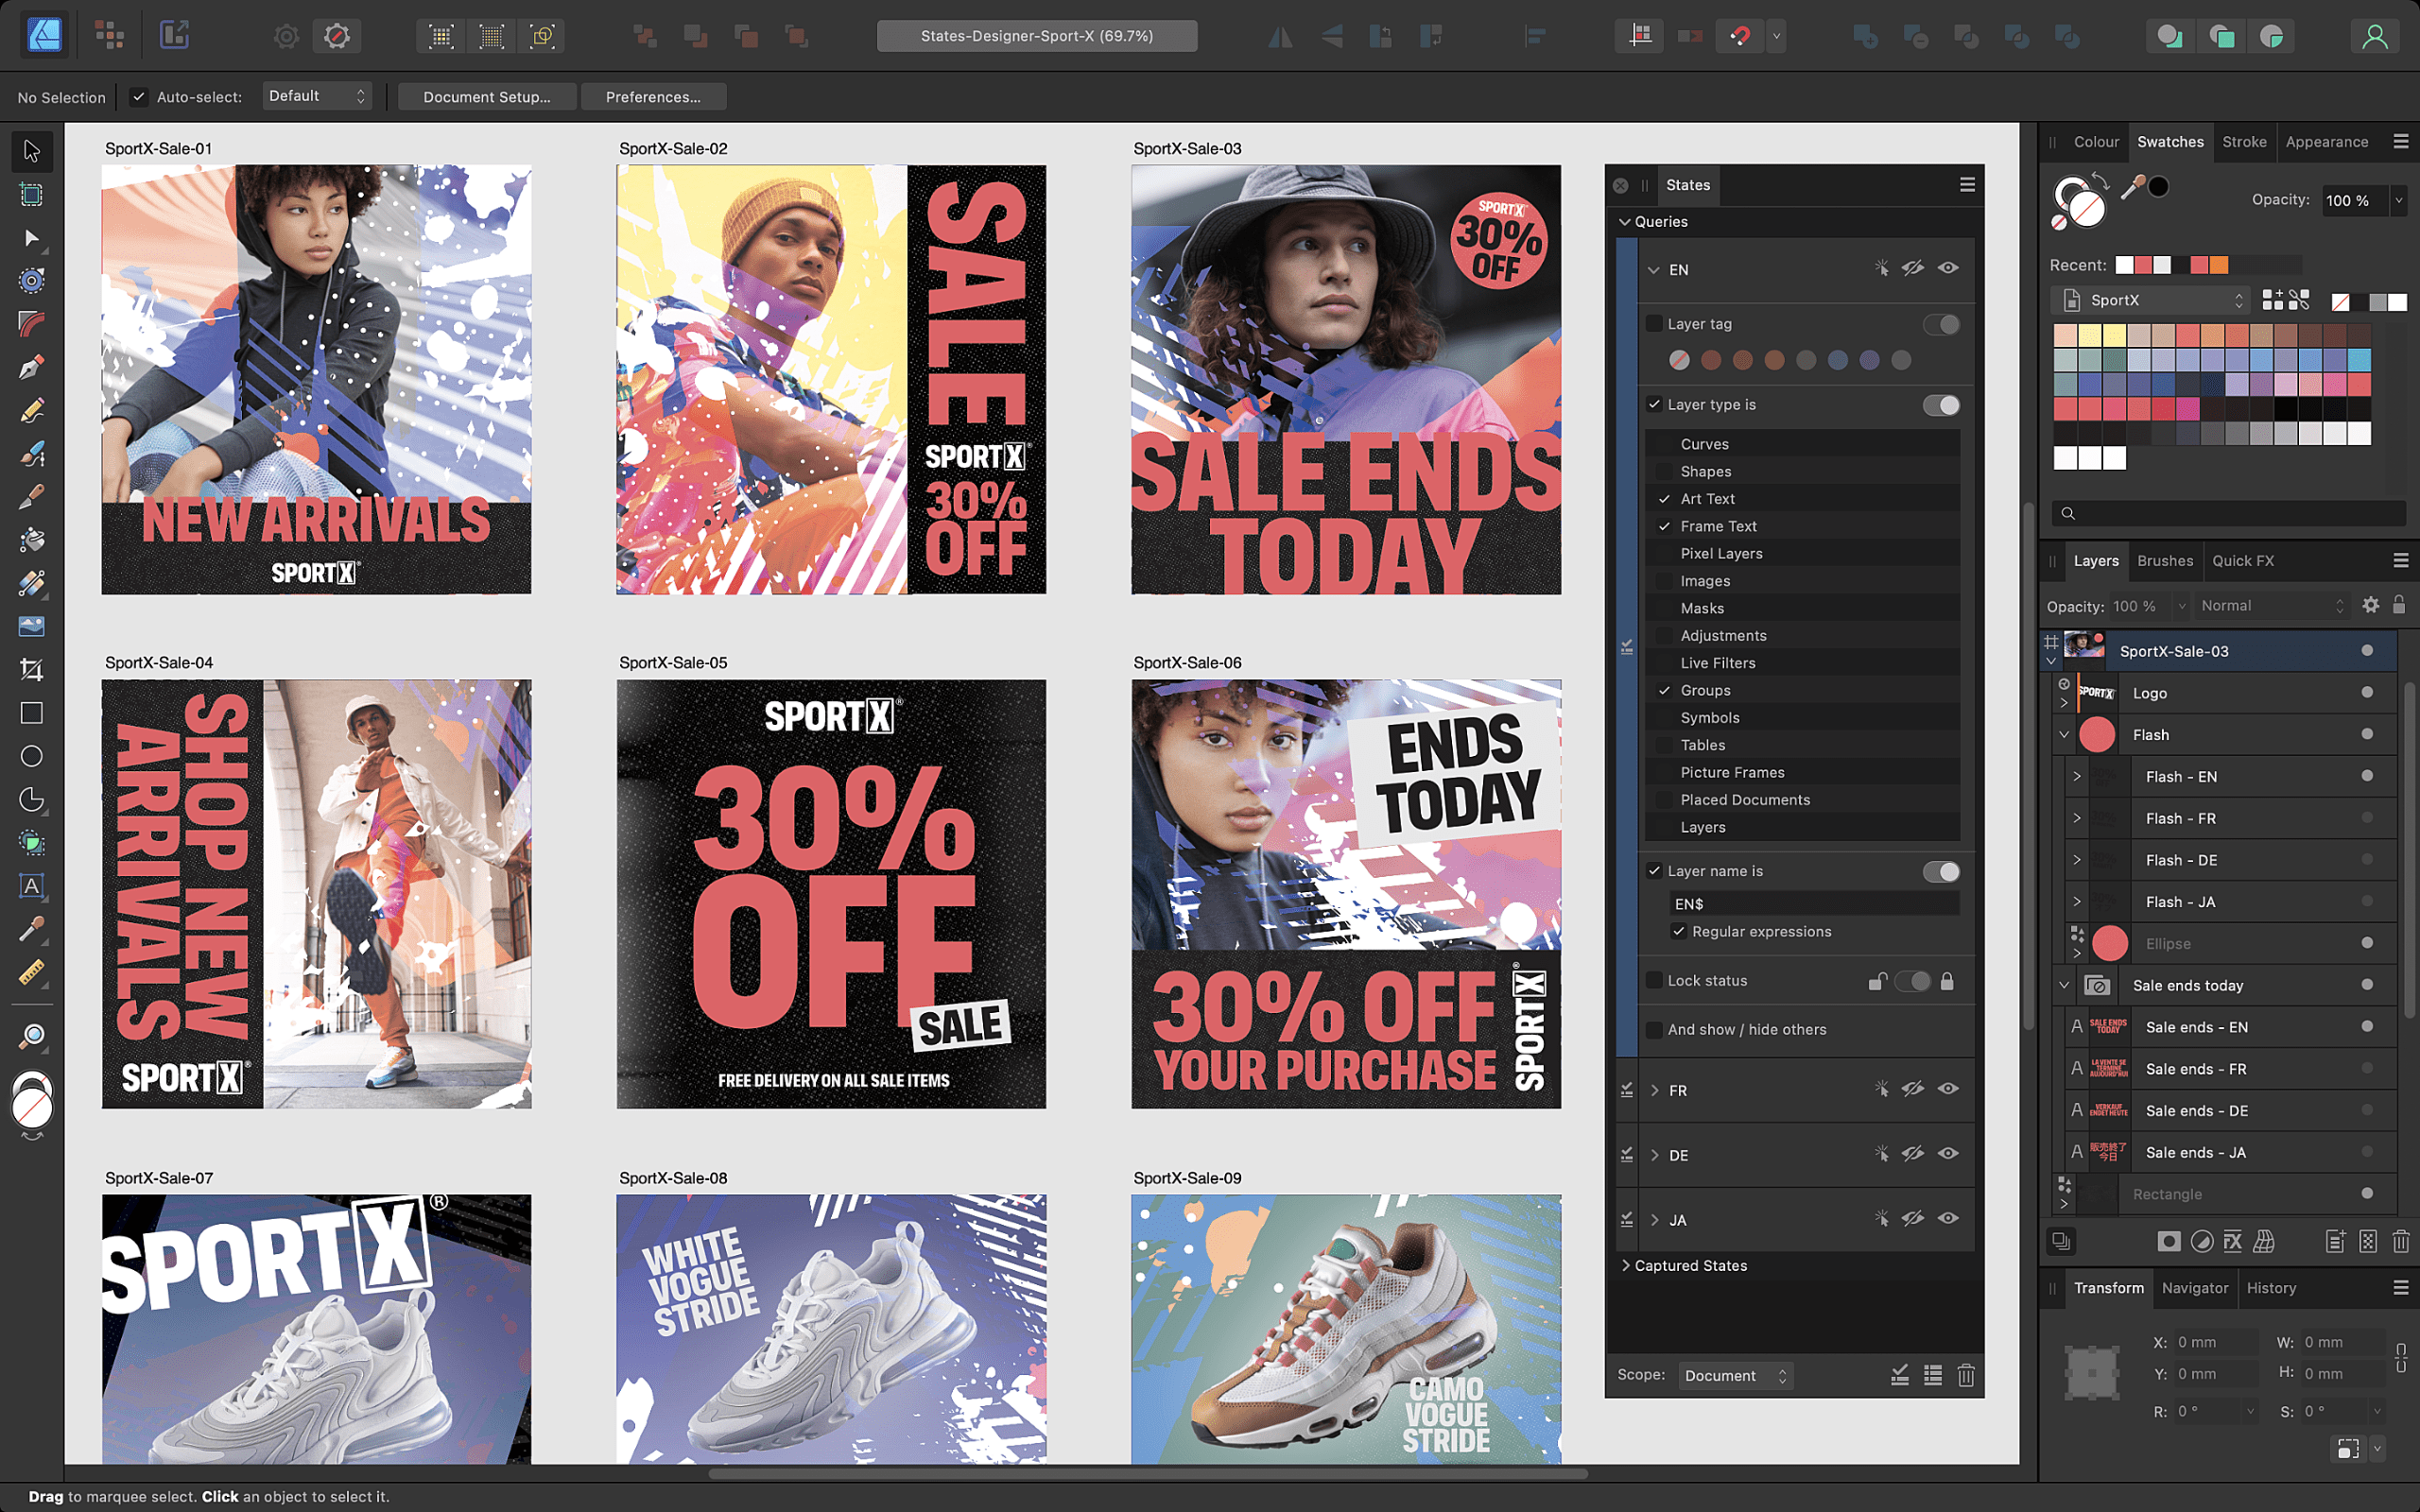This screenshot has width=2420, height=1512.
Task: Click the Document Setup... button
Action: (x=487, y=97)
